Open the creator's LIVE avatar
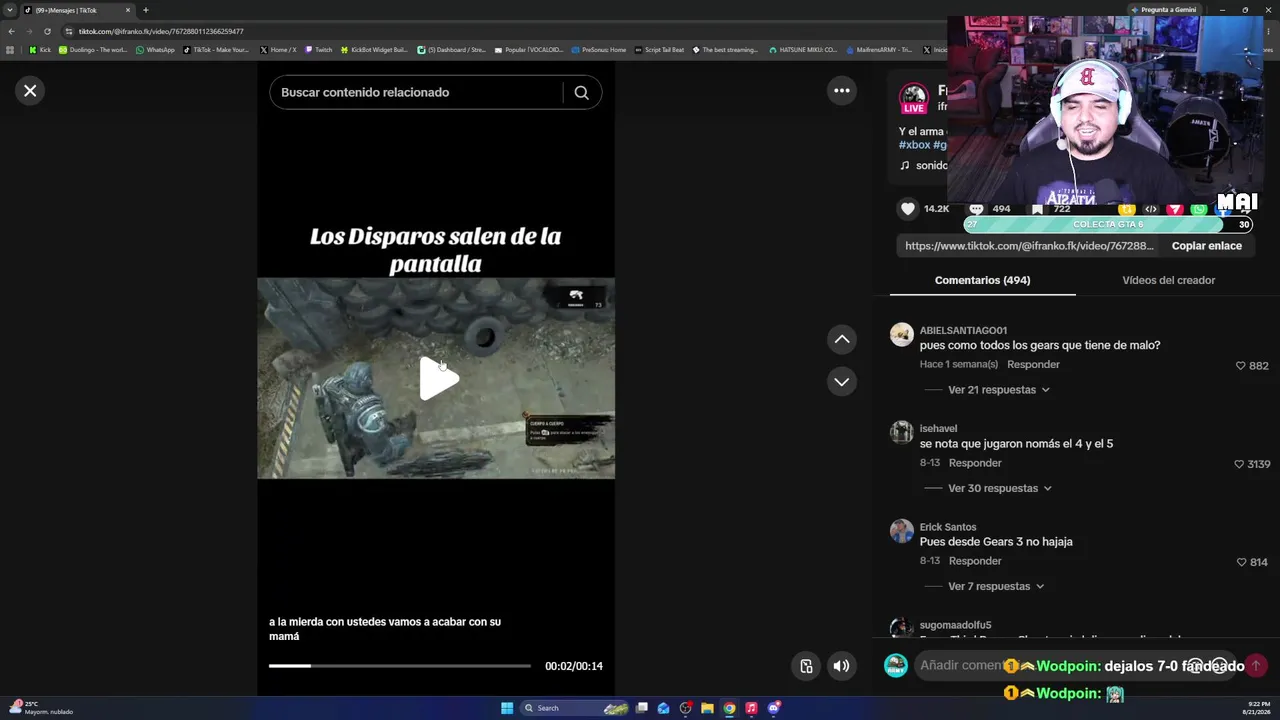Viewport: 1280px width, 720px height. point(914,98)
